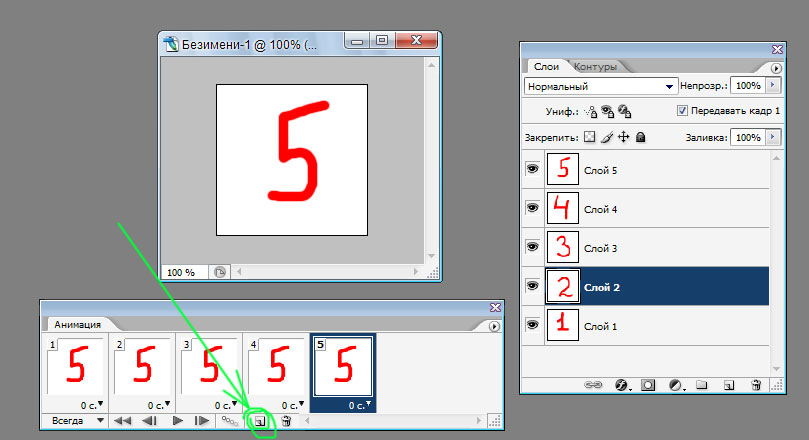
Task: Open the Всегда looping options dropdown
Action: click(x=78, y=421)
